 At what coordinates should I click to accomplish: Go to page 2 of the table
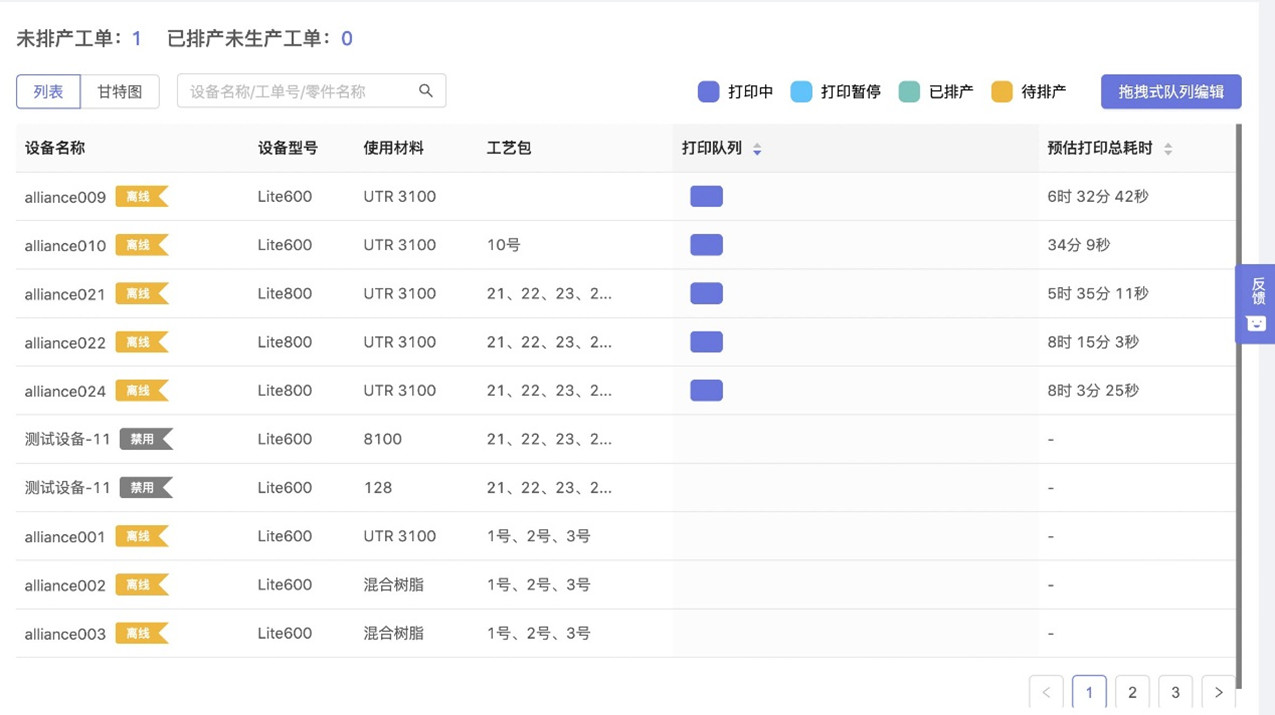tap(1132, 692)
